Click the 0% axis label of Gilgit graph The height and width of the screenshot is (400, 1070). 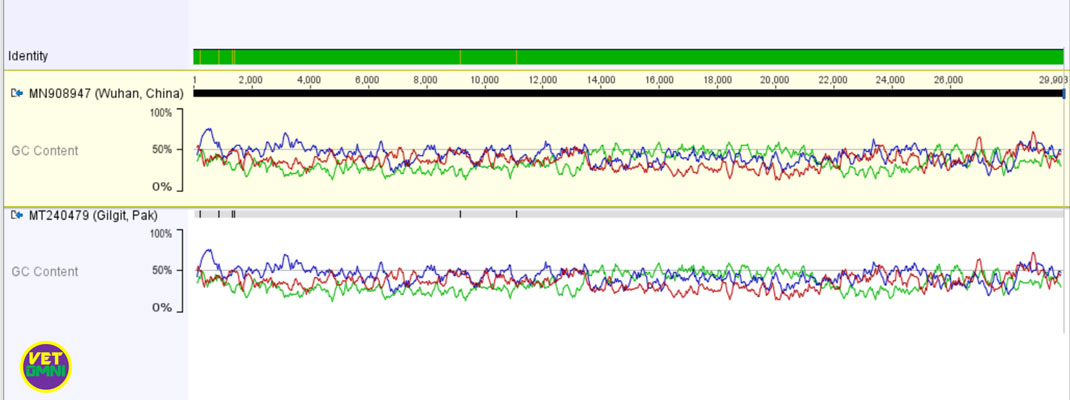[x=164, y=308]
